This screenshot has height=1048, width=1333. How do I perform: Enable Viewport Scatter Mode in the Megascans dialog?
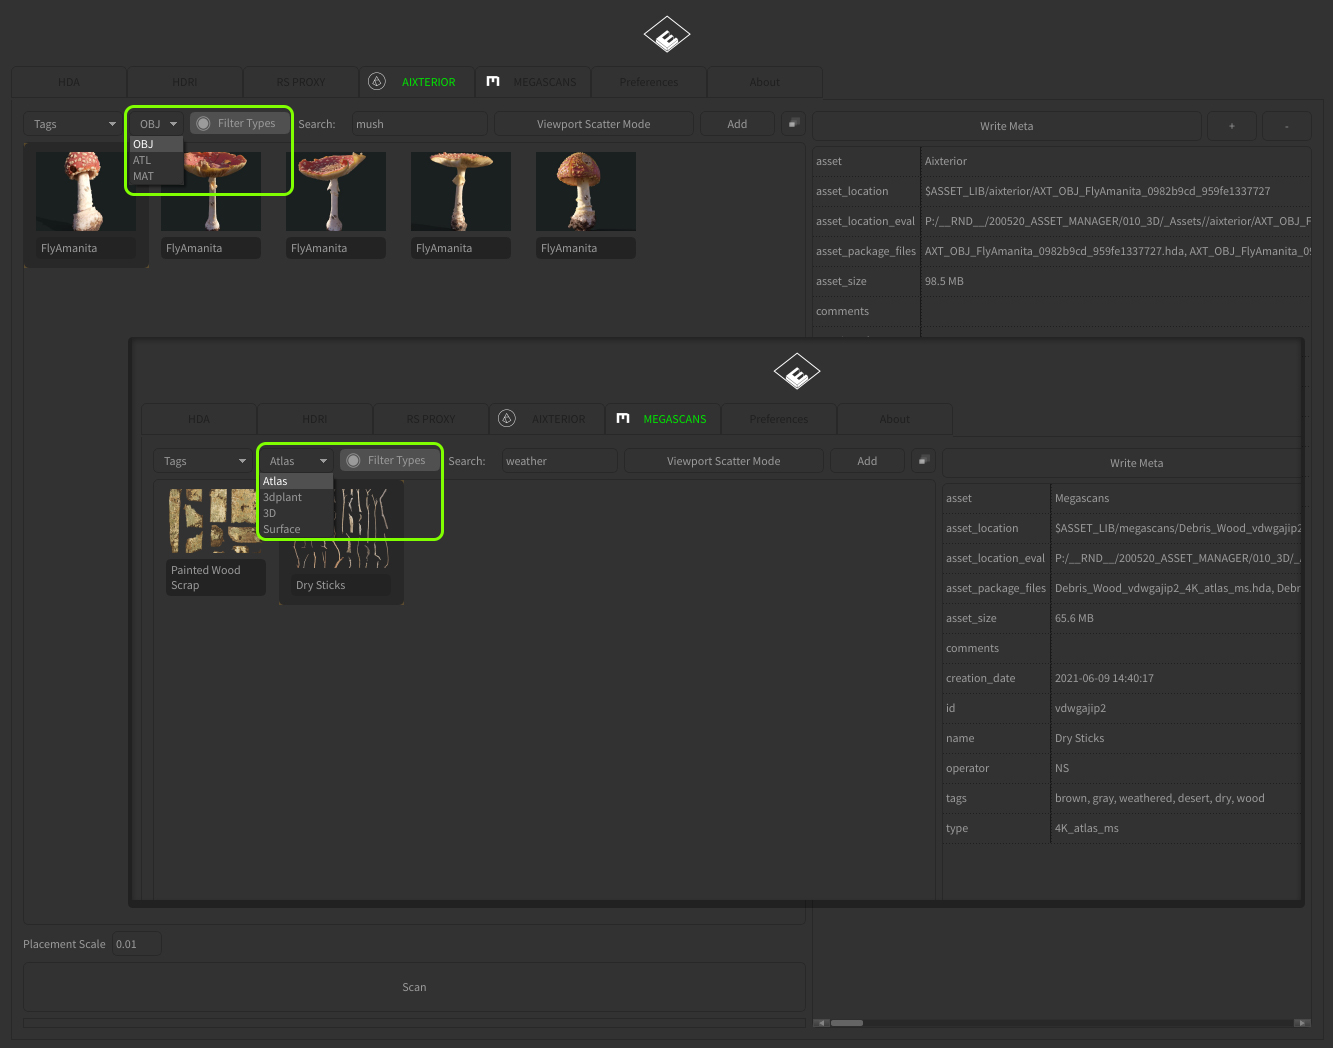point(723,460)
